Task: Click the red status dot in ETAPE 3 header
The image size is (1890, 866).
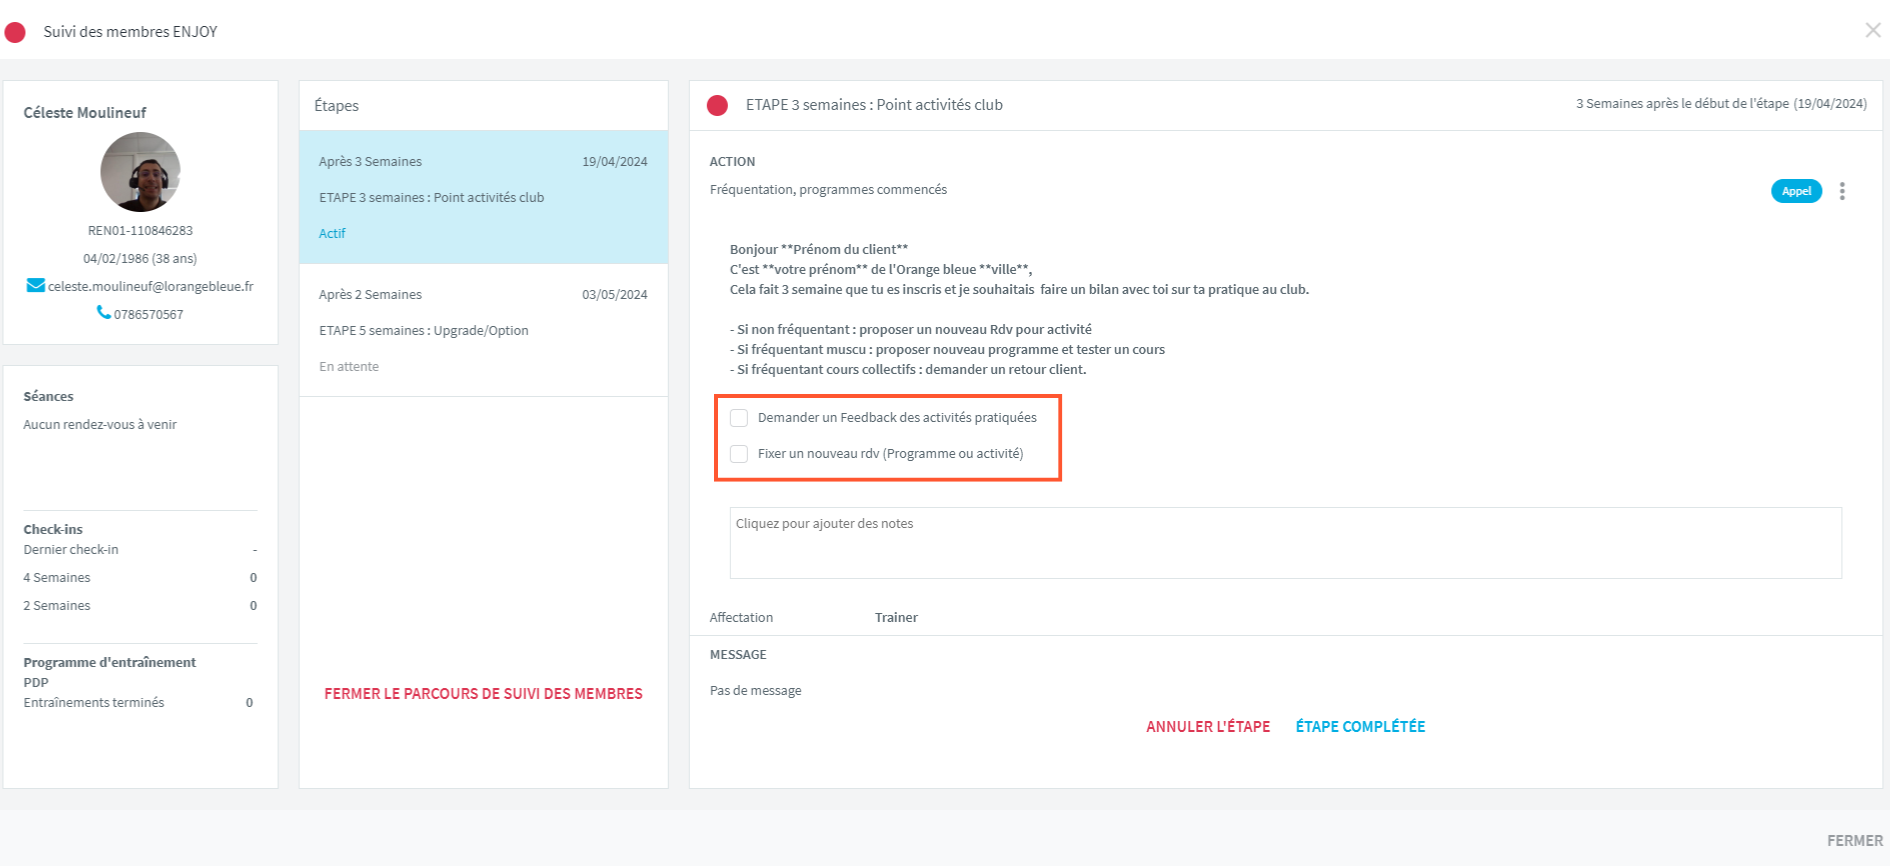Action: (x=717, y=105)
